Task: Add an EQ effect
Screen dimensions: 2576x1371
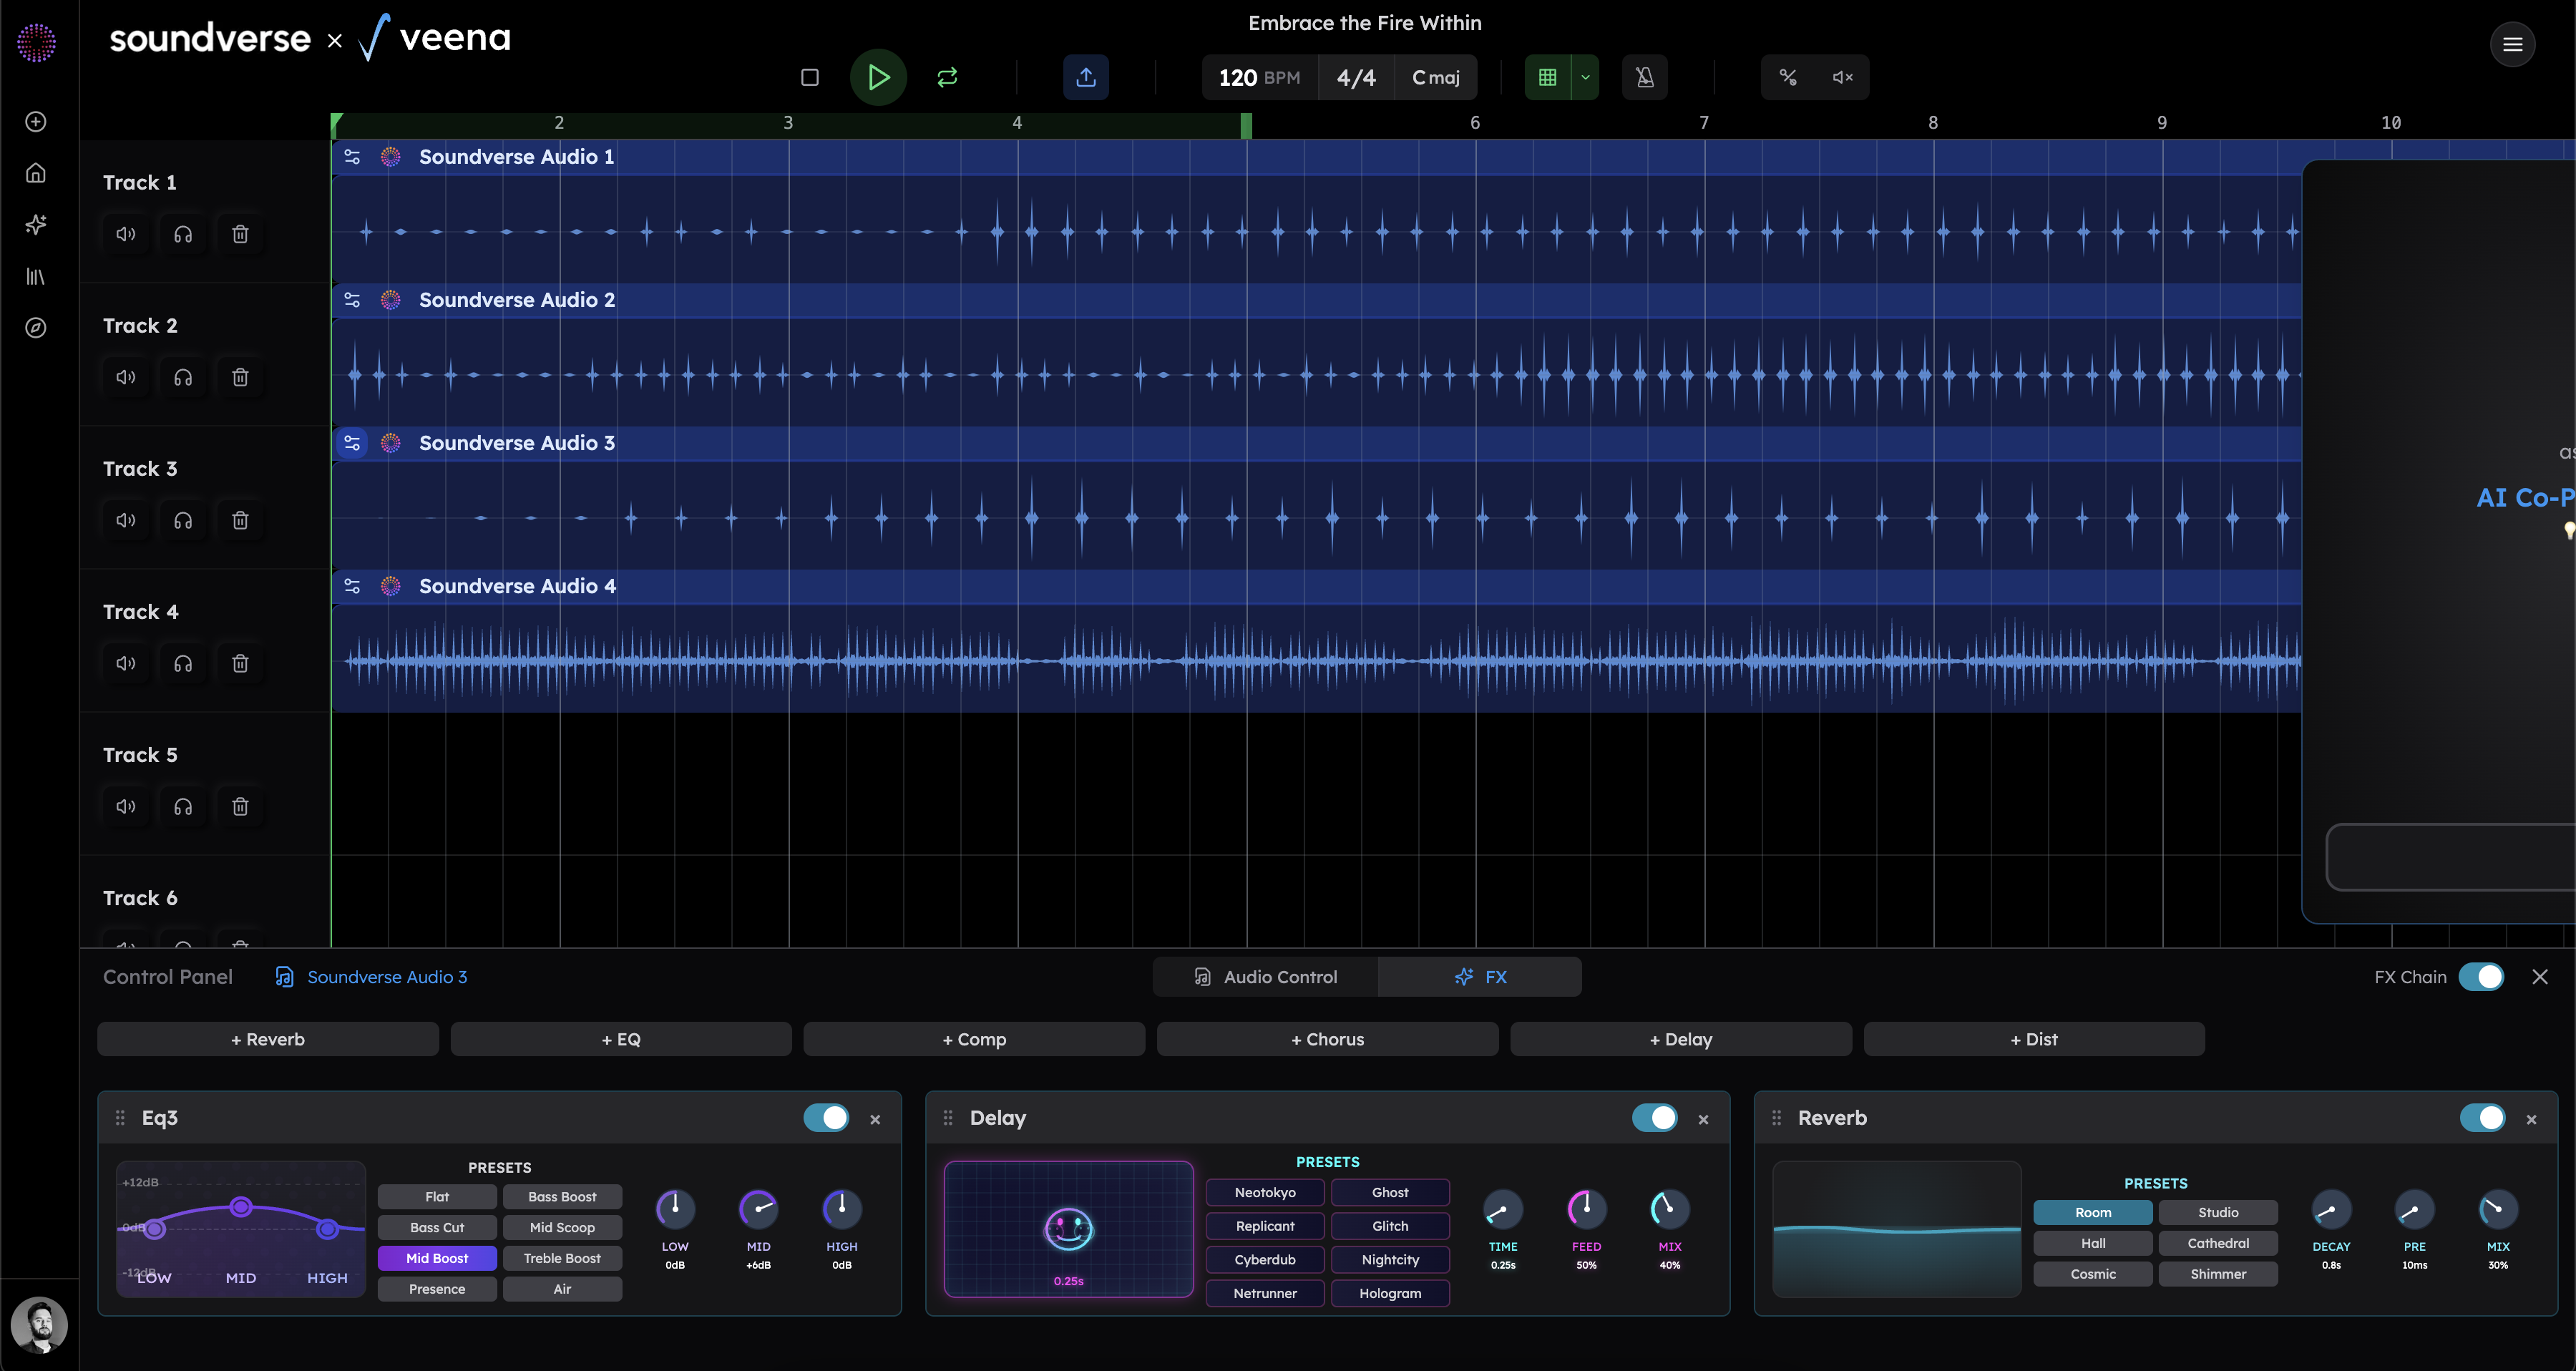Action: 621,1039
